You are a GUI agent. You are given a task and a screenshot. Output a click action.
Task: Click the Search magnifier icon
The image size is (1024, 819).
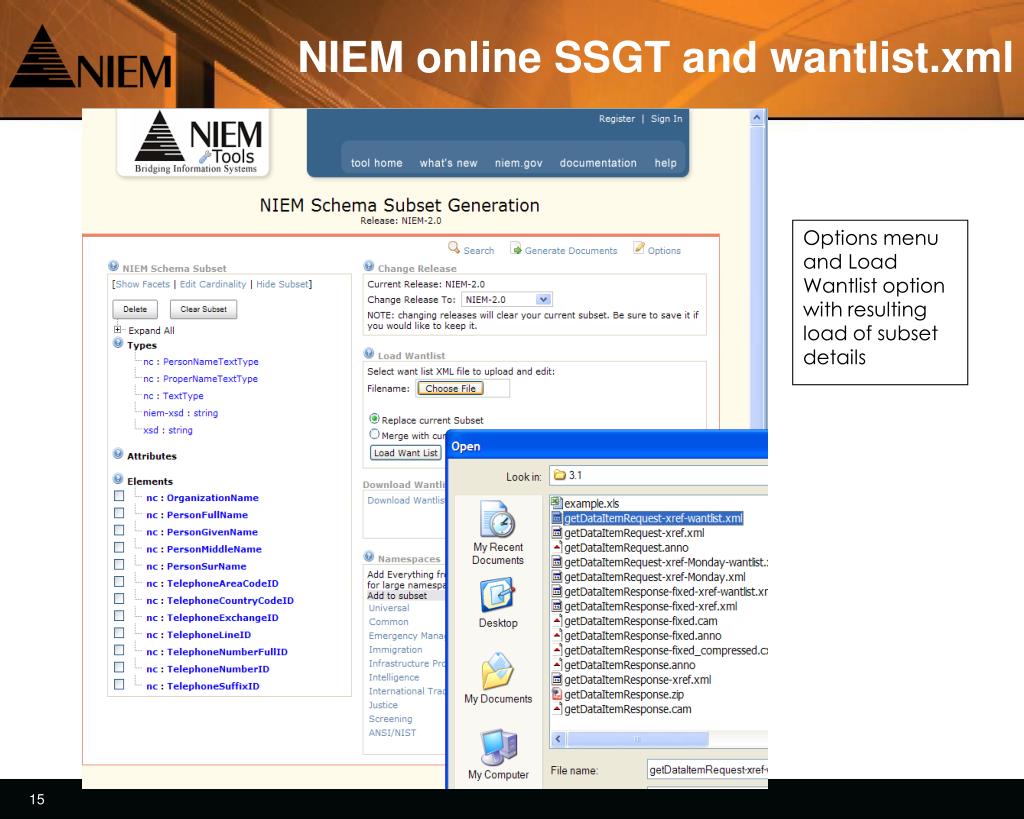454,248
